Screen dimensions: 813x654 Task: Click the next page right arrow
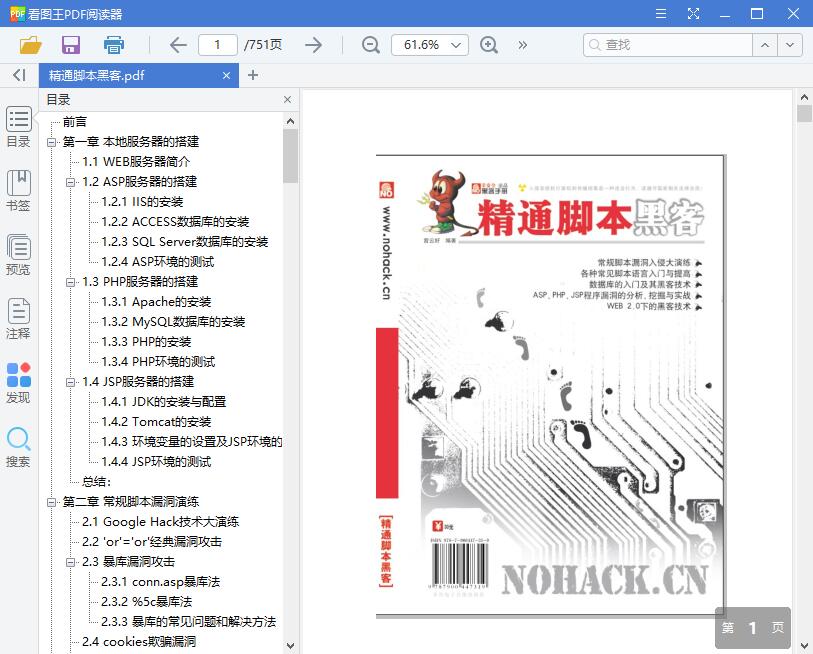(313, 45)
